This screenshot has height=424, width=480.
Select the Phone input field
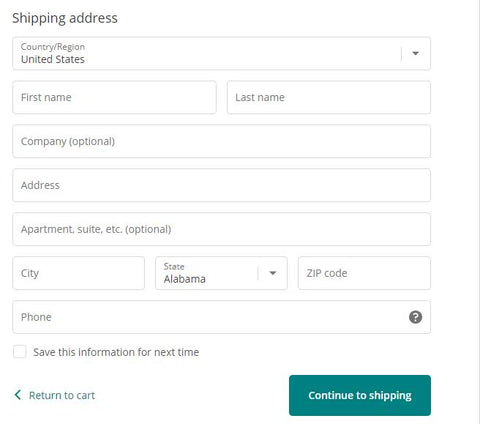[x=221, y=317]
